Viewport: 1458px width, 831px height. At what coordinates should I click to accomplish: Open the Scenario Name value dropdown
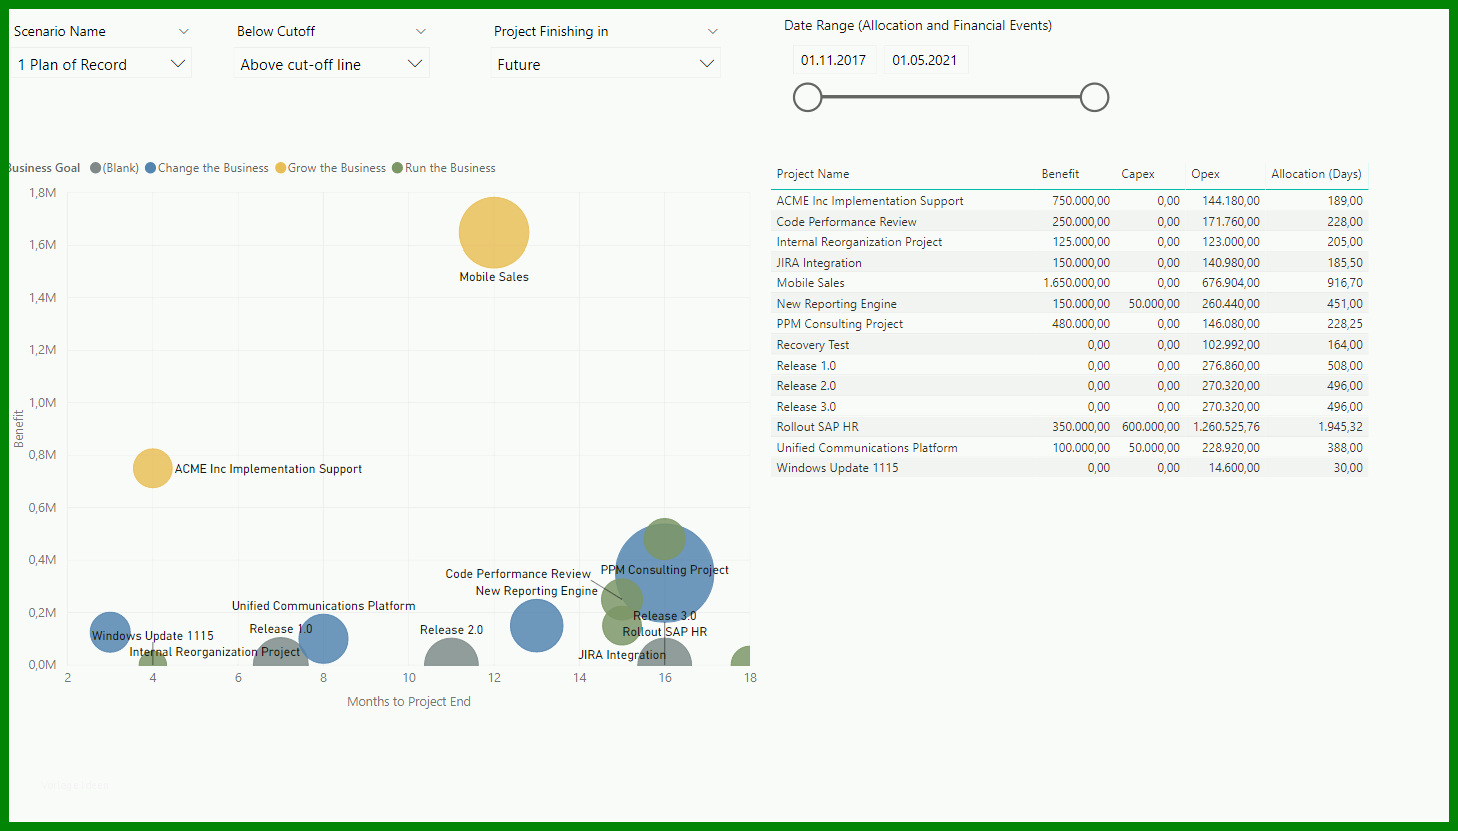pyautogui.click(x=101, y=64)
